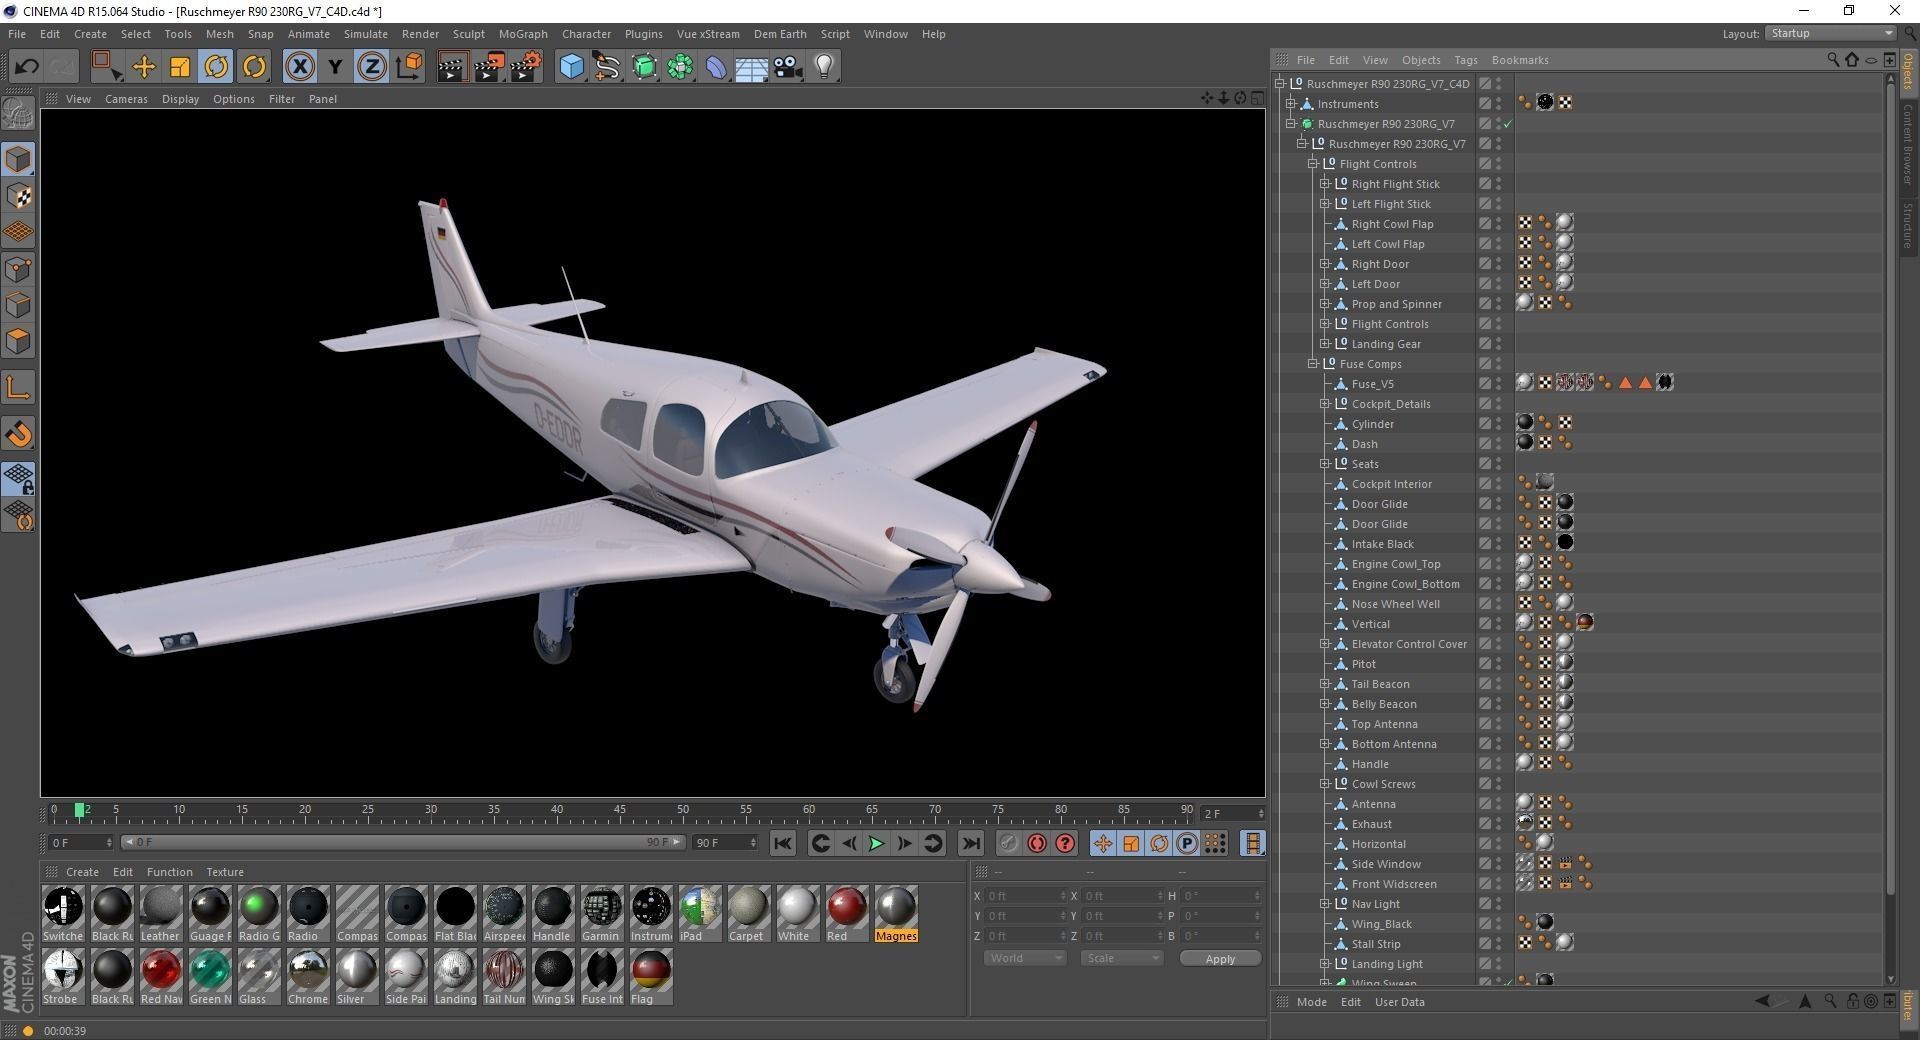
Task: Go to start of animation
Action: click(783, 843)
